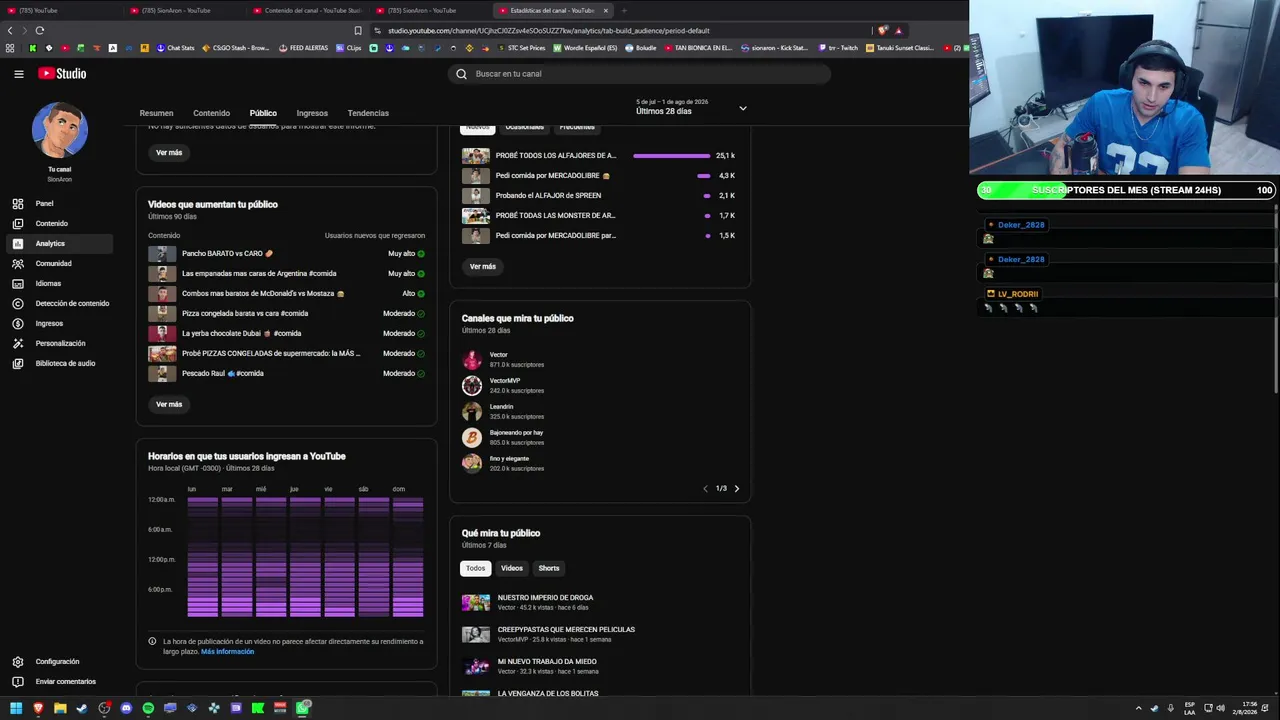Close the Estadísticas del canal browser tab
This screenshot has height=720, width=1280.
point(605,10)
